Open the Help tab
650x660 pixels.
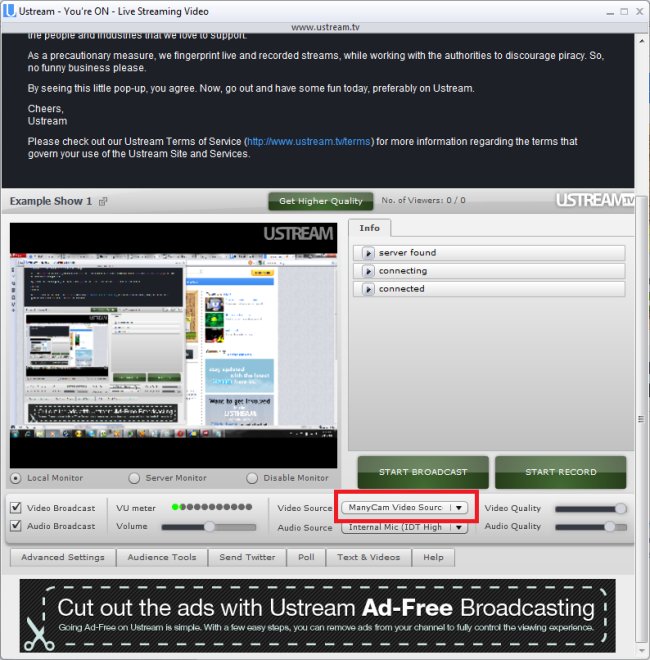[433, 557]
